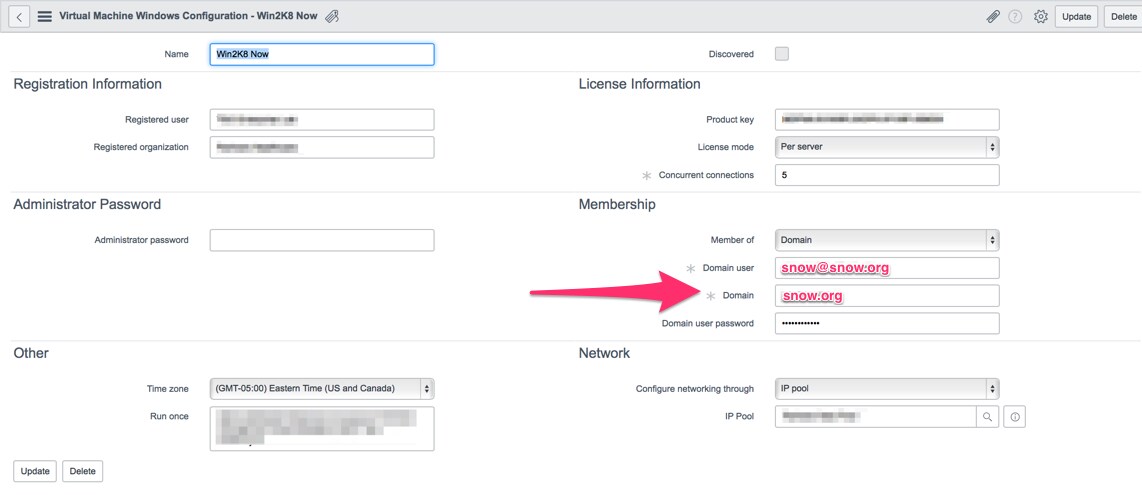The height and width of the screenshot is (495, 1142).
Task: Click the top Update button
Action: (x=1076, y=17)
